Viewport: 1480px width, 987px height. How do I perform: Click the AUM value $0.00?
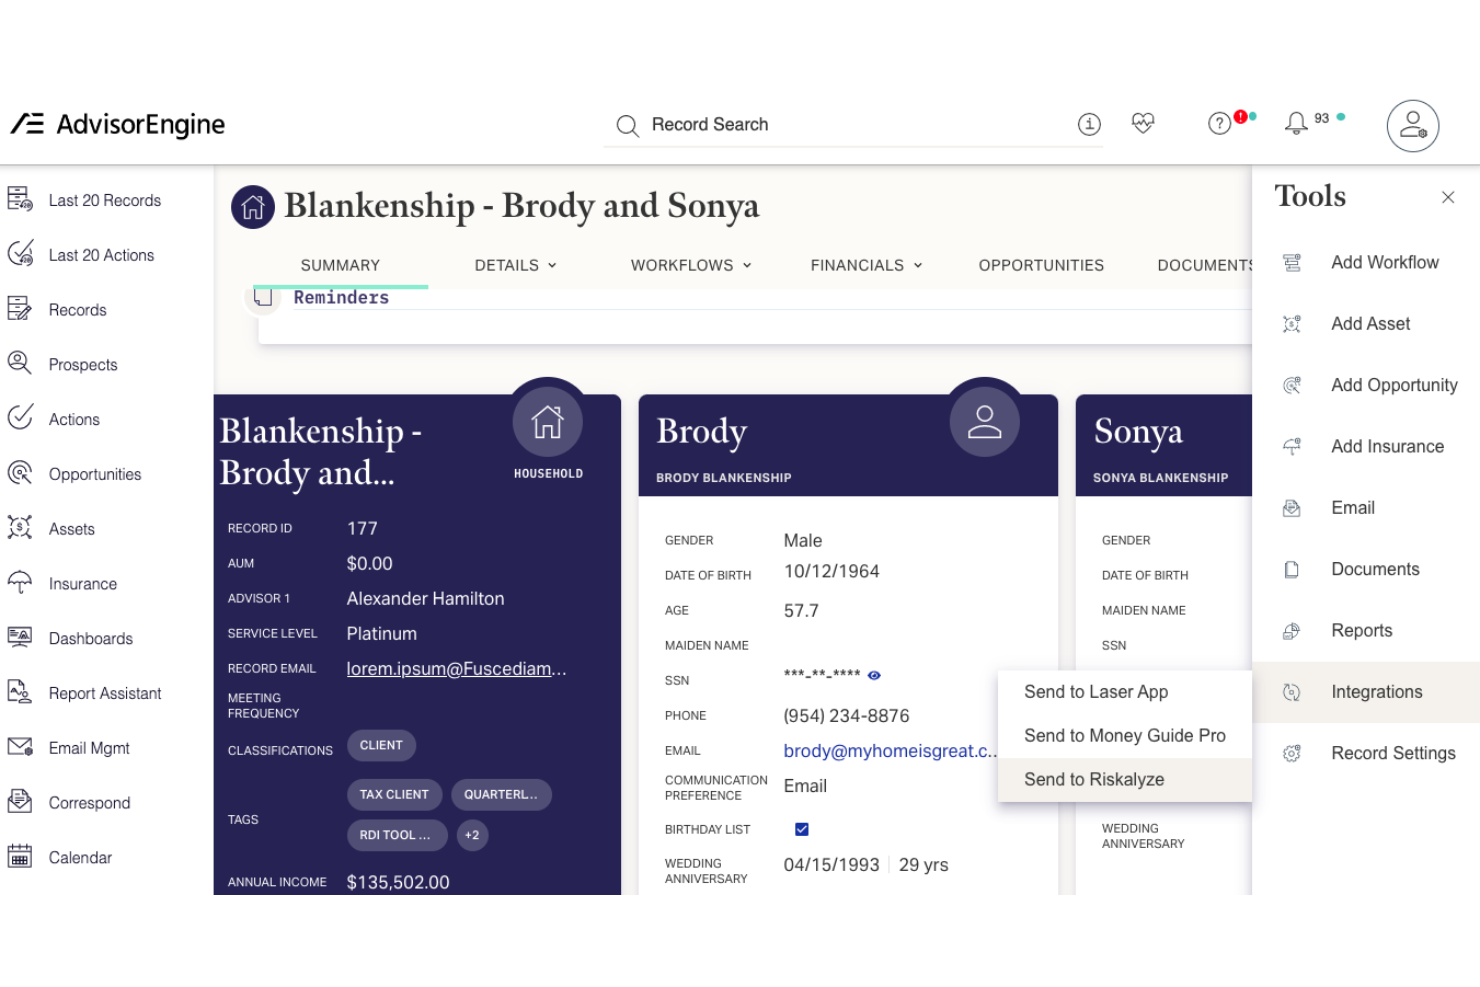(x=370, y=563)
